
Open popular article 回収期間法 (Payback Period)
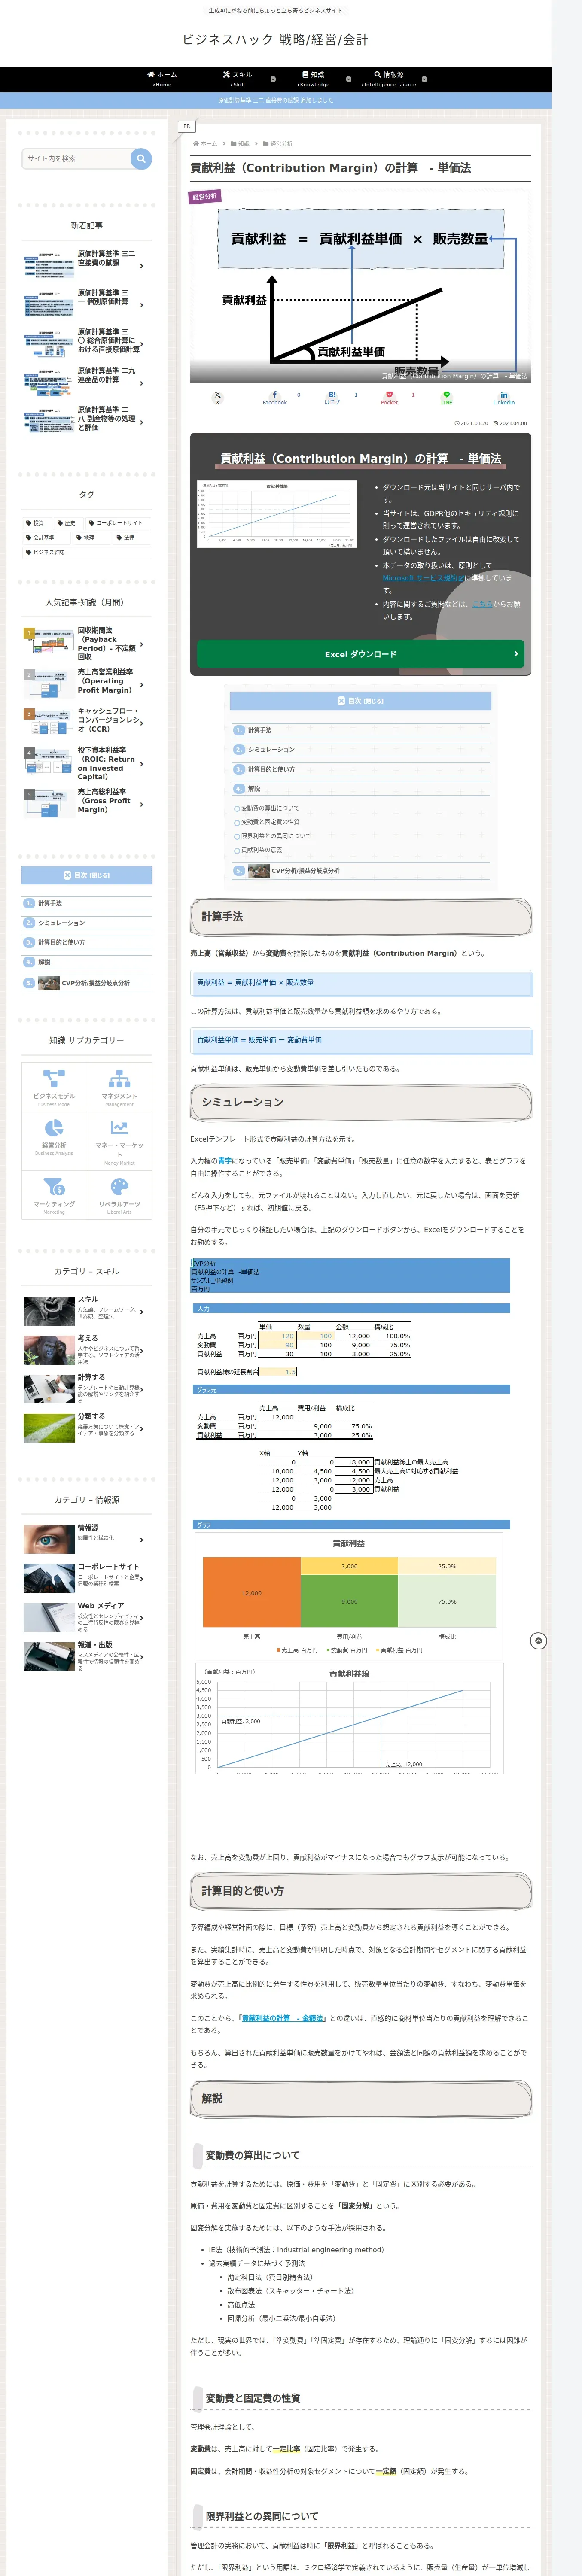pyautogui.click(x=87, y=644)
